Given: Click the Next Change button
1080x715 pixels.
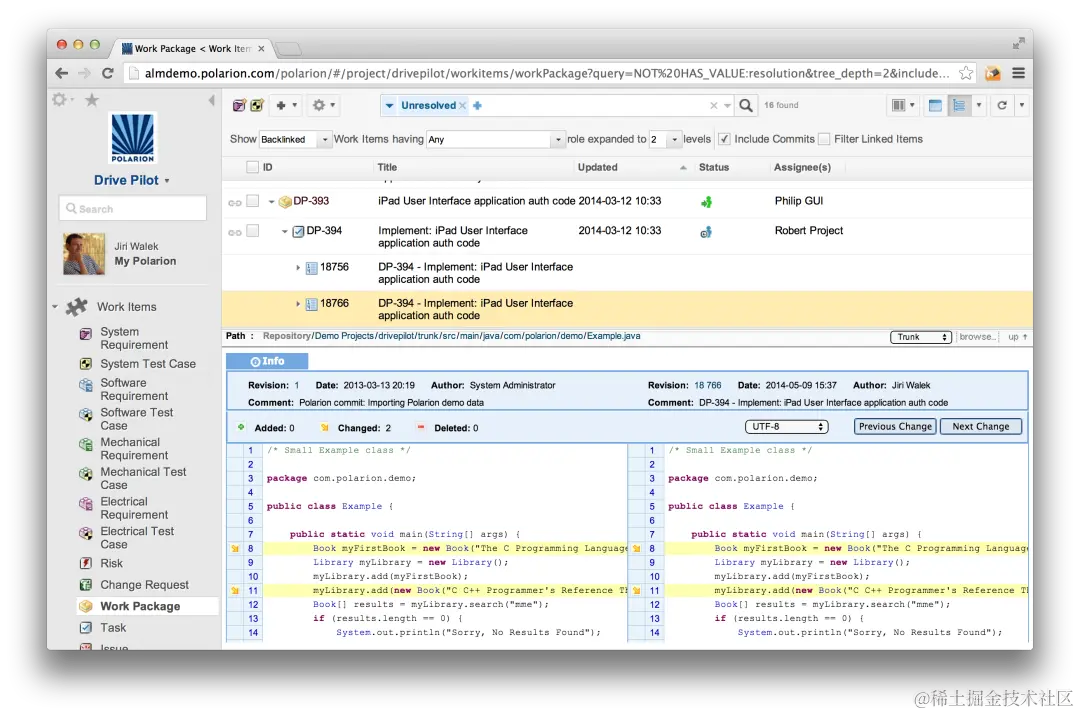Looking at the screenshot, I should point(981,426).
